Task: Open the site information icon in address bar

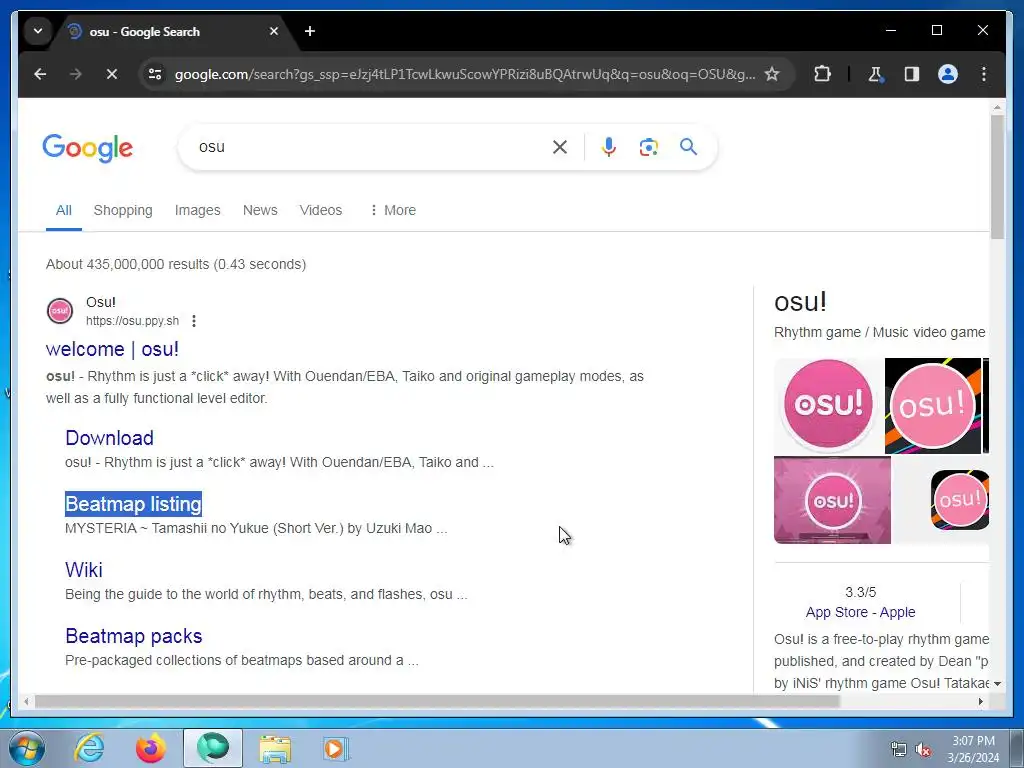Action: coord(155,74)
